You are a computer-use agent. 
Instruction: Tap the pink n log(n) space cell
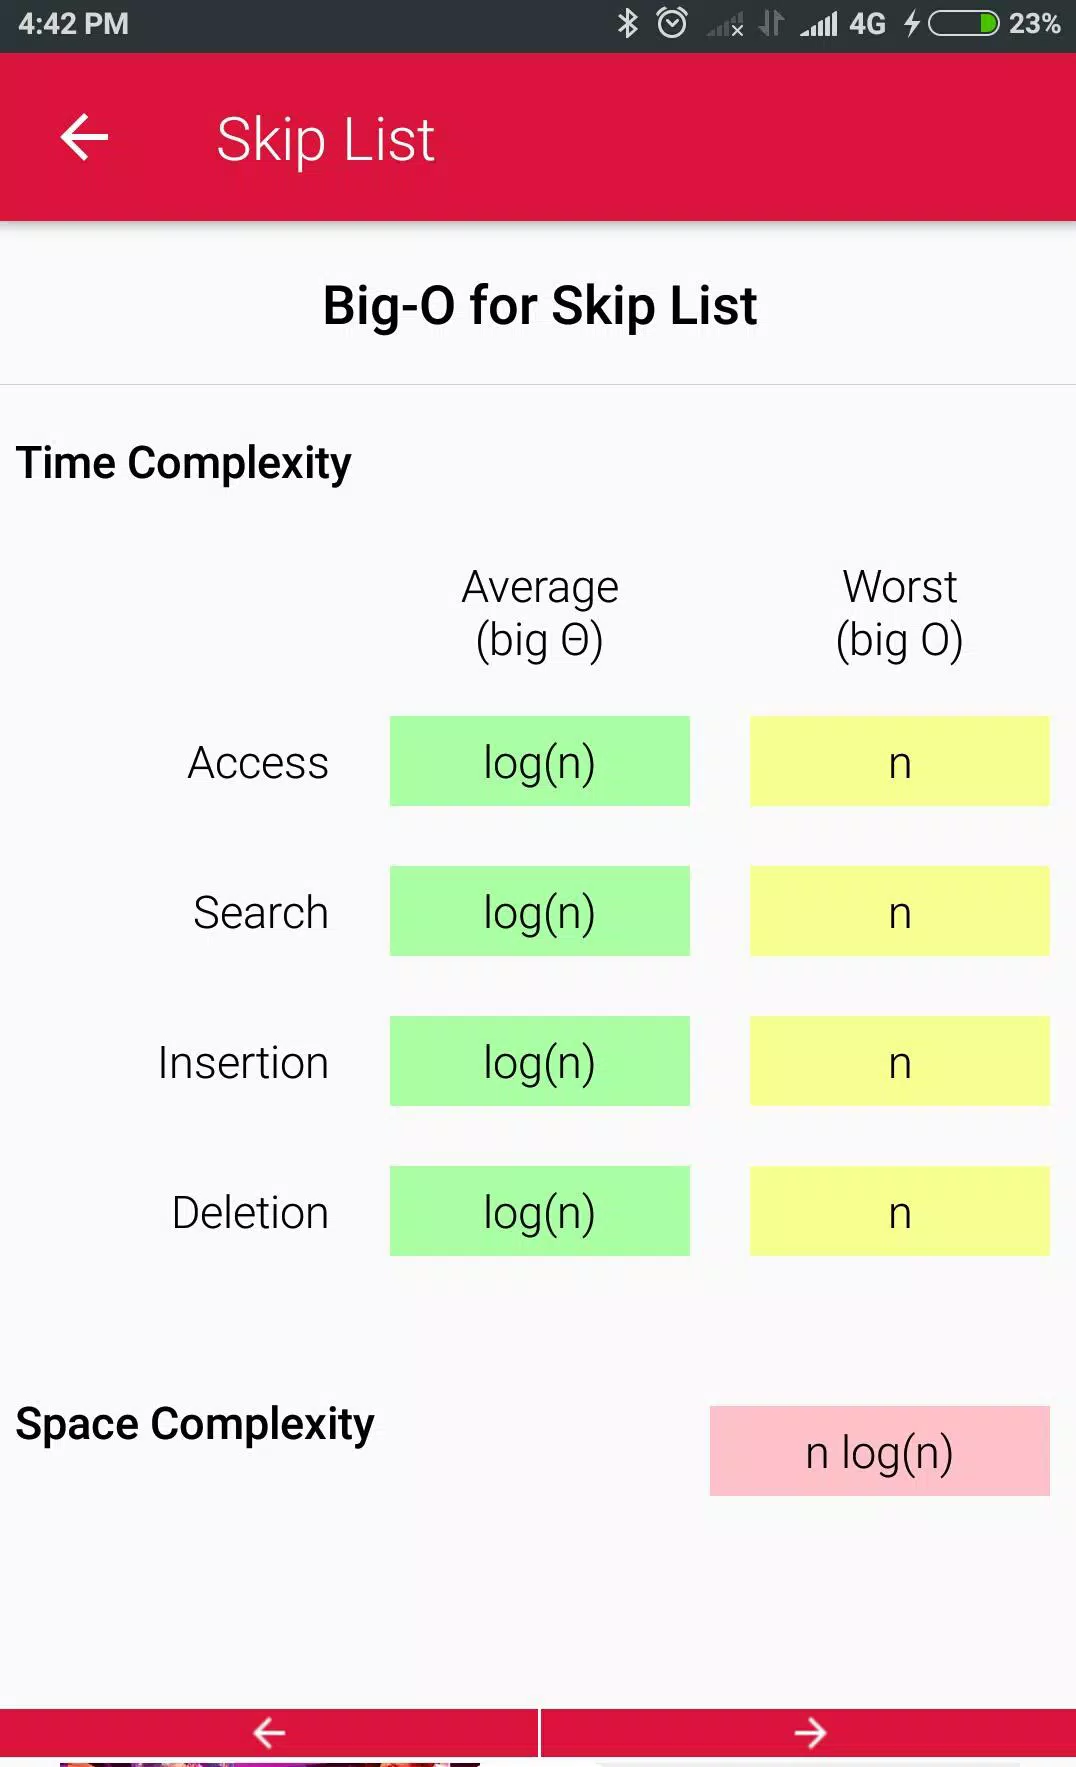pos(879,1452)
